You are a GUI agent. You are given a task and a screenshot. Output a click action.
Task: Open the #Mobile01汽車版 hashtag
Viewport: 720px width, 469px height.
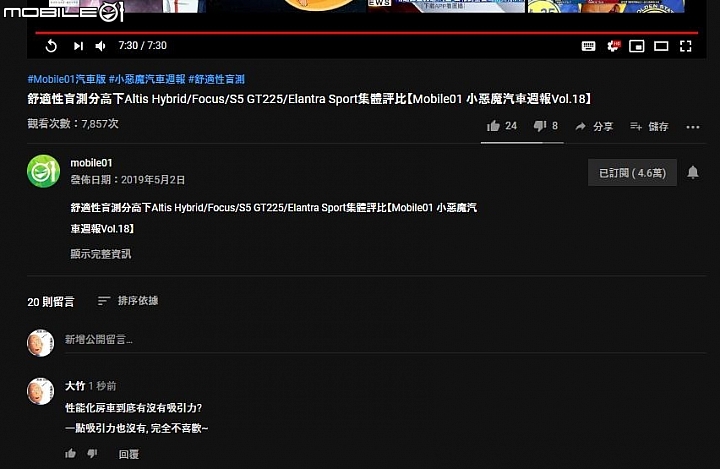(x=67, y=79)
